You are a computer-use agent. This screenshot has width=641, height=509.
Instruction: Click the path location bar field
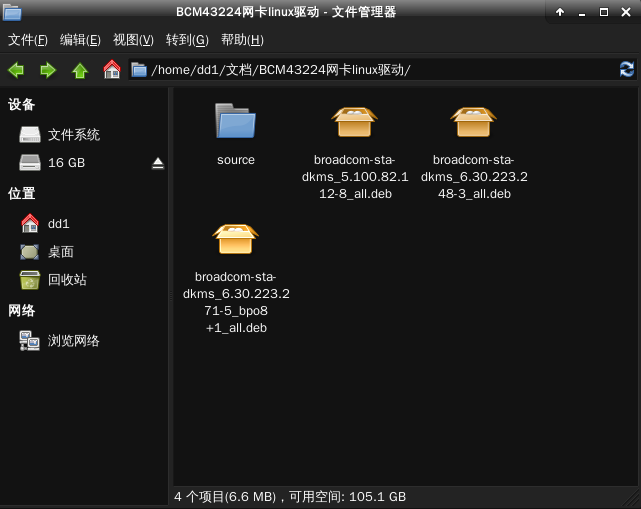pyautogui.click(x=380, y=70)
